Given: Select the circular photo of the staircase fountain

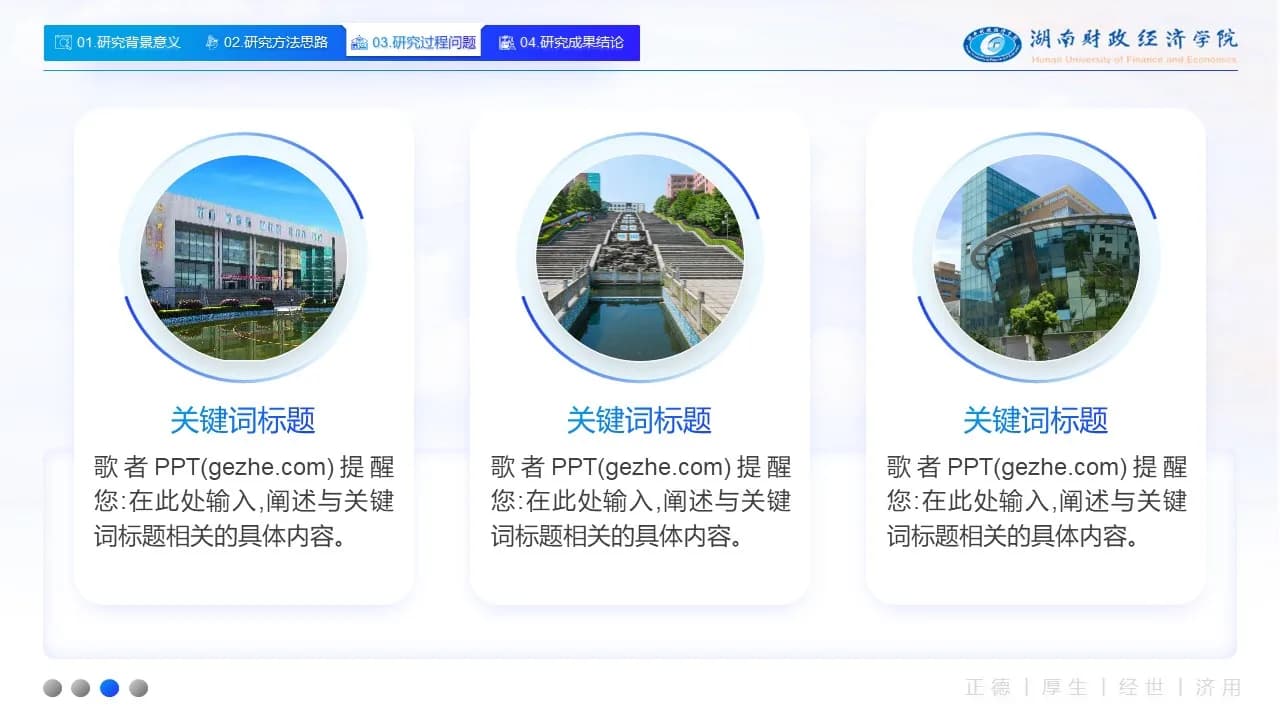Looking at the screenshot, I should coord(640,257).
